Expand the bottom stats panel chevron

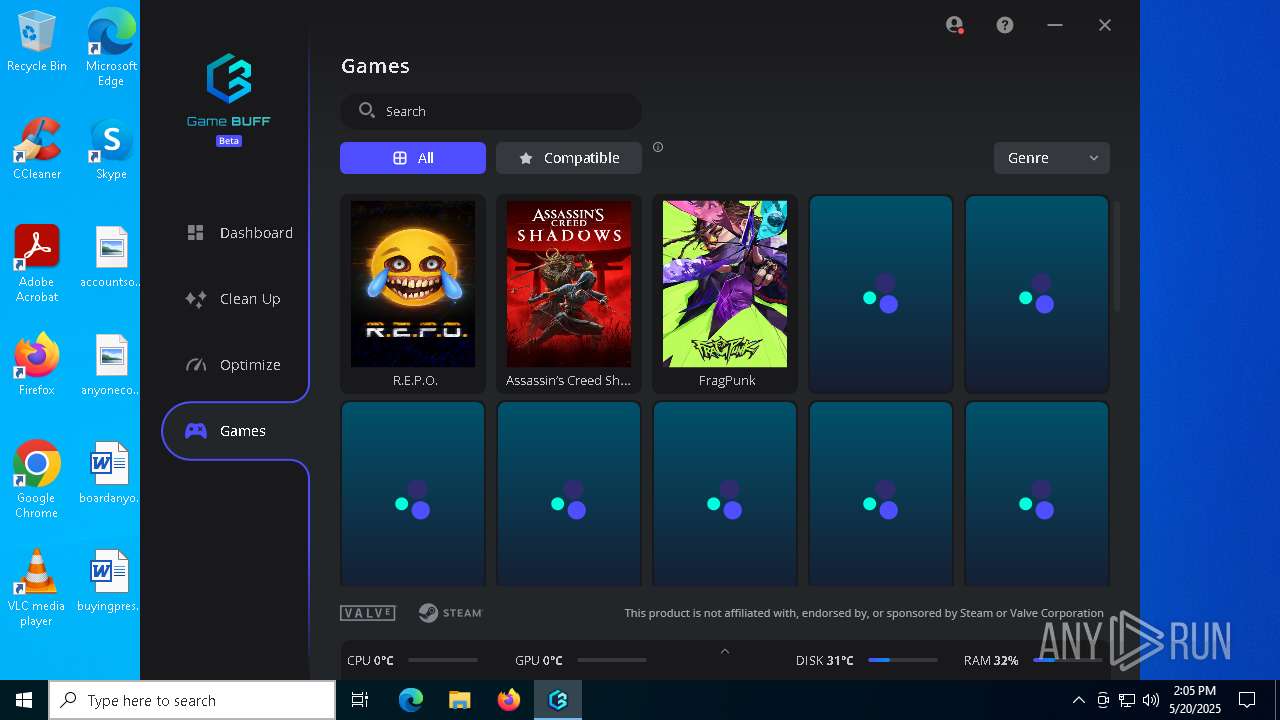click(725, 651)
